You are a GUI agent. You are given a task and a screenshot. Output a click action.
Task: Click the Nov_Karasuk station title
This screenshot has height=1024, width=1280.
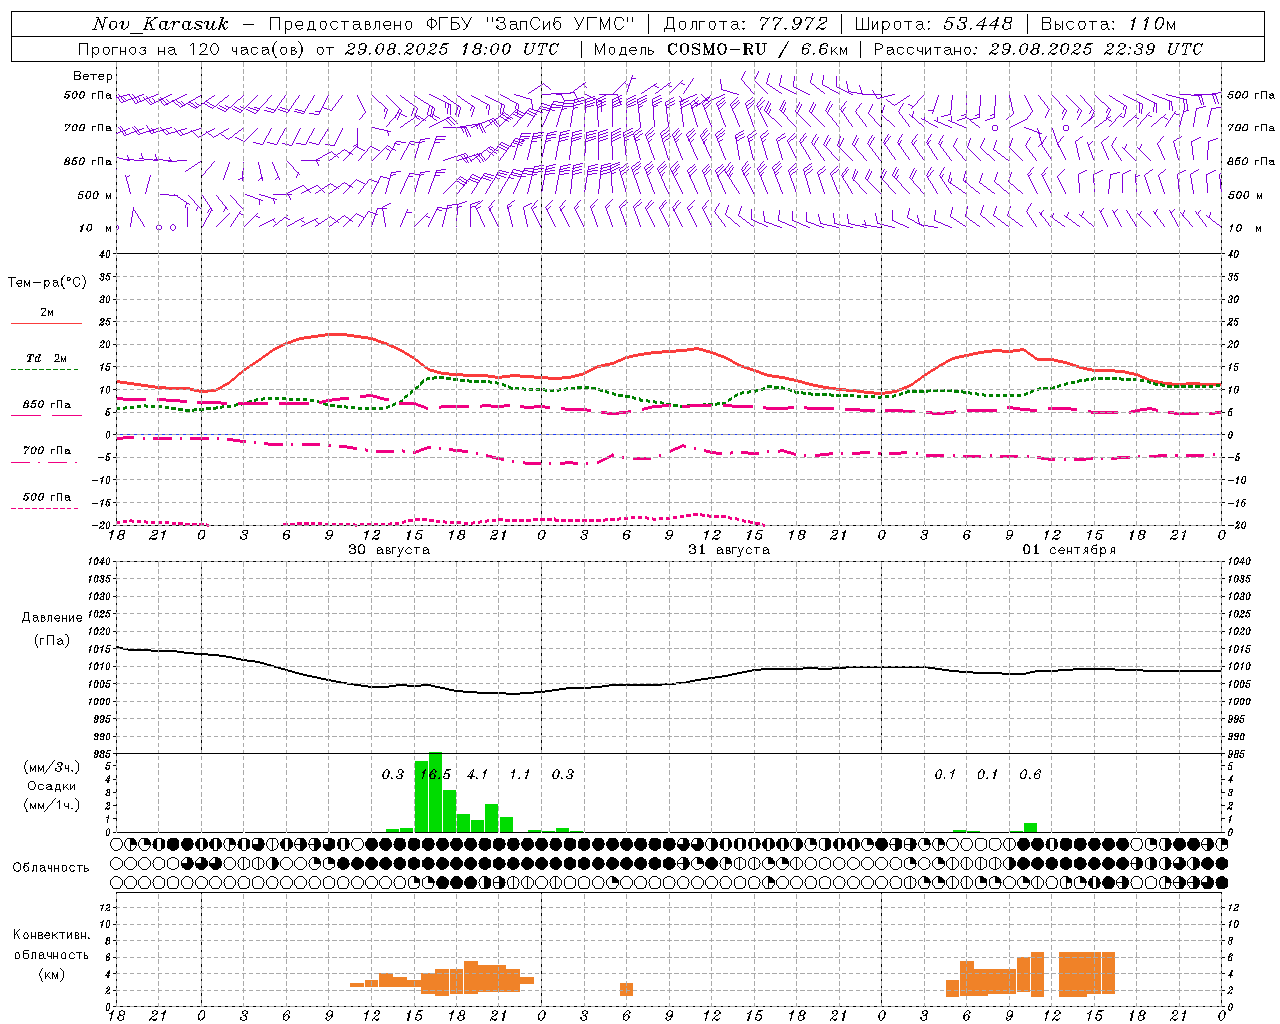pos(160,24)
